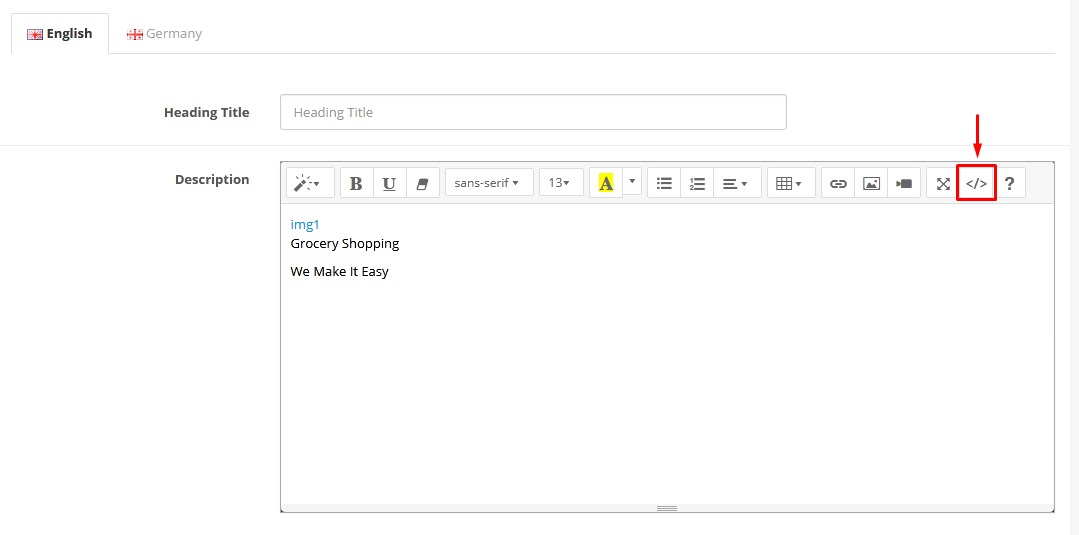Insert an unordered bullet list
1079x535 pixels.
[664, 183]
